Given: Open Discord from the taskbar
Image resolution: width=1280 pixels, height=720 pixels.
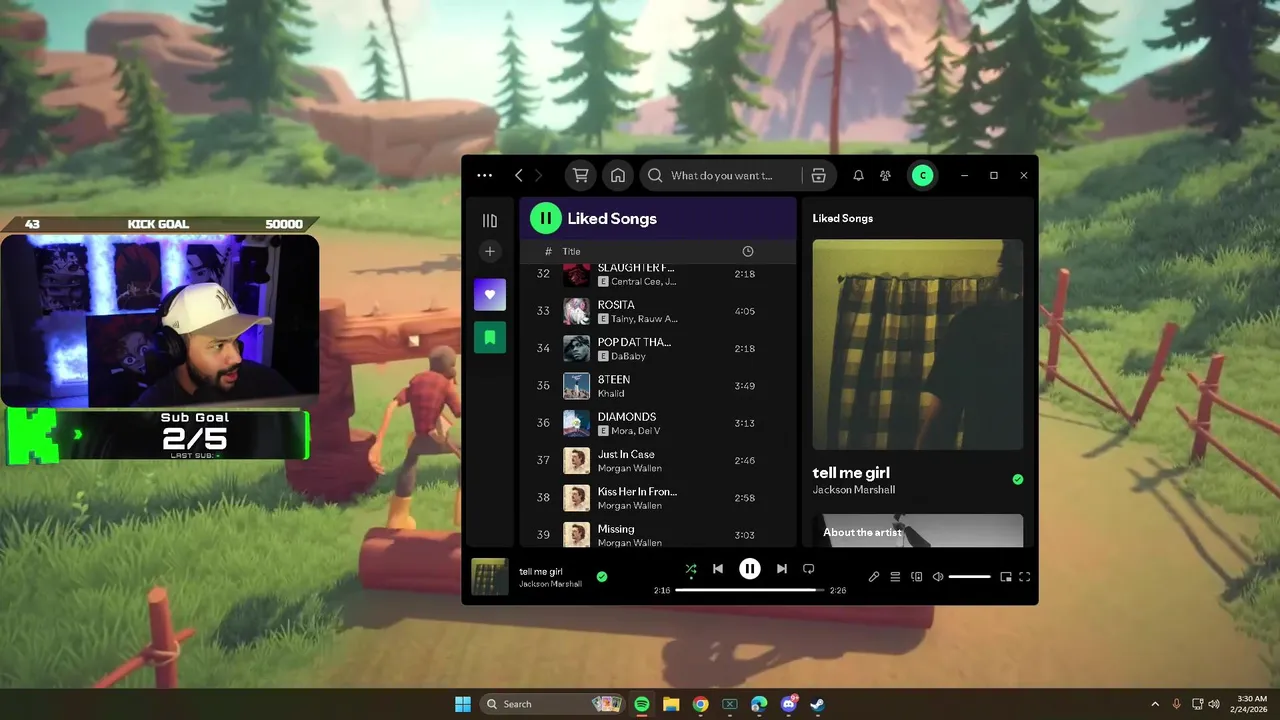Looking at the screenshot, I should (x=788, y=704).
